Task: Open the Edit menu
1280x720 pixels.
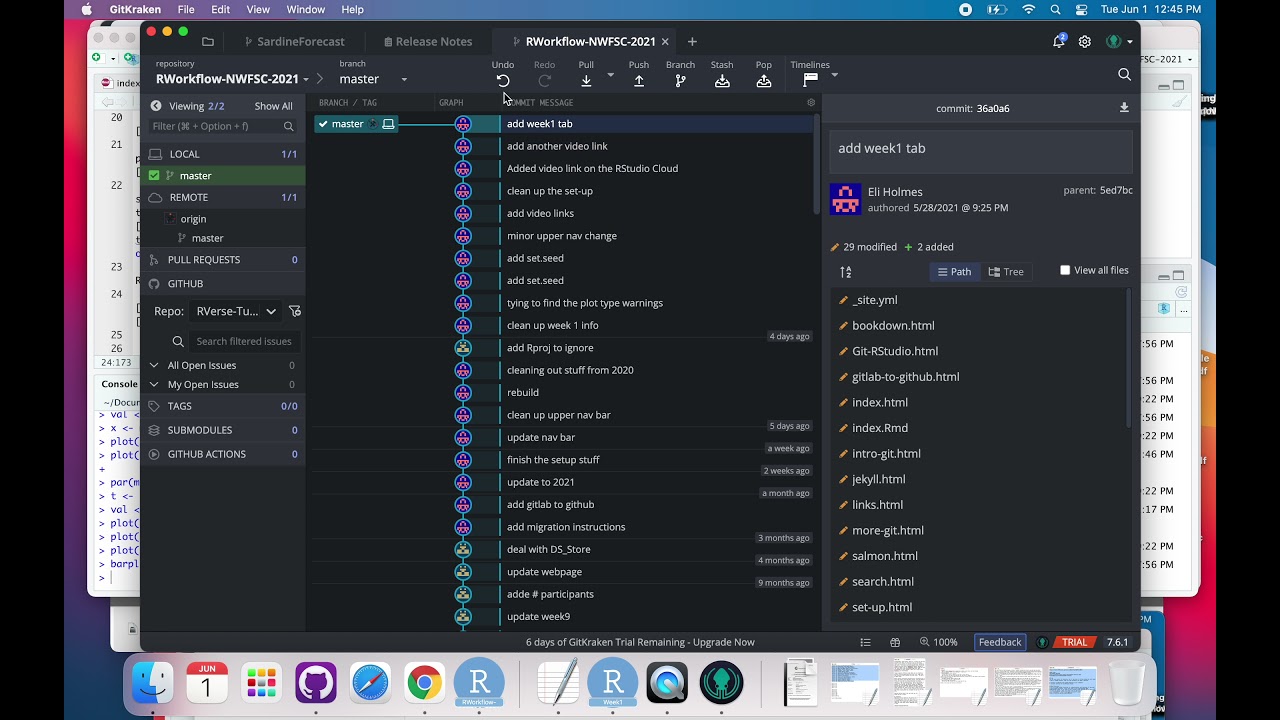Action: pos(221,9)
